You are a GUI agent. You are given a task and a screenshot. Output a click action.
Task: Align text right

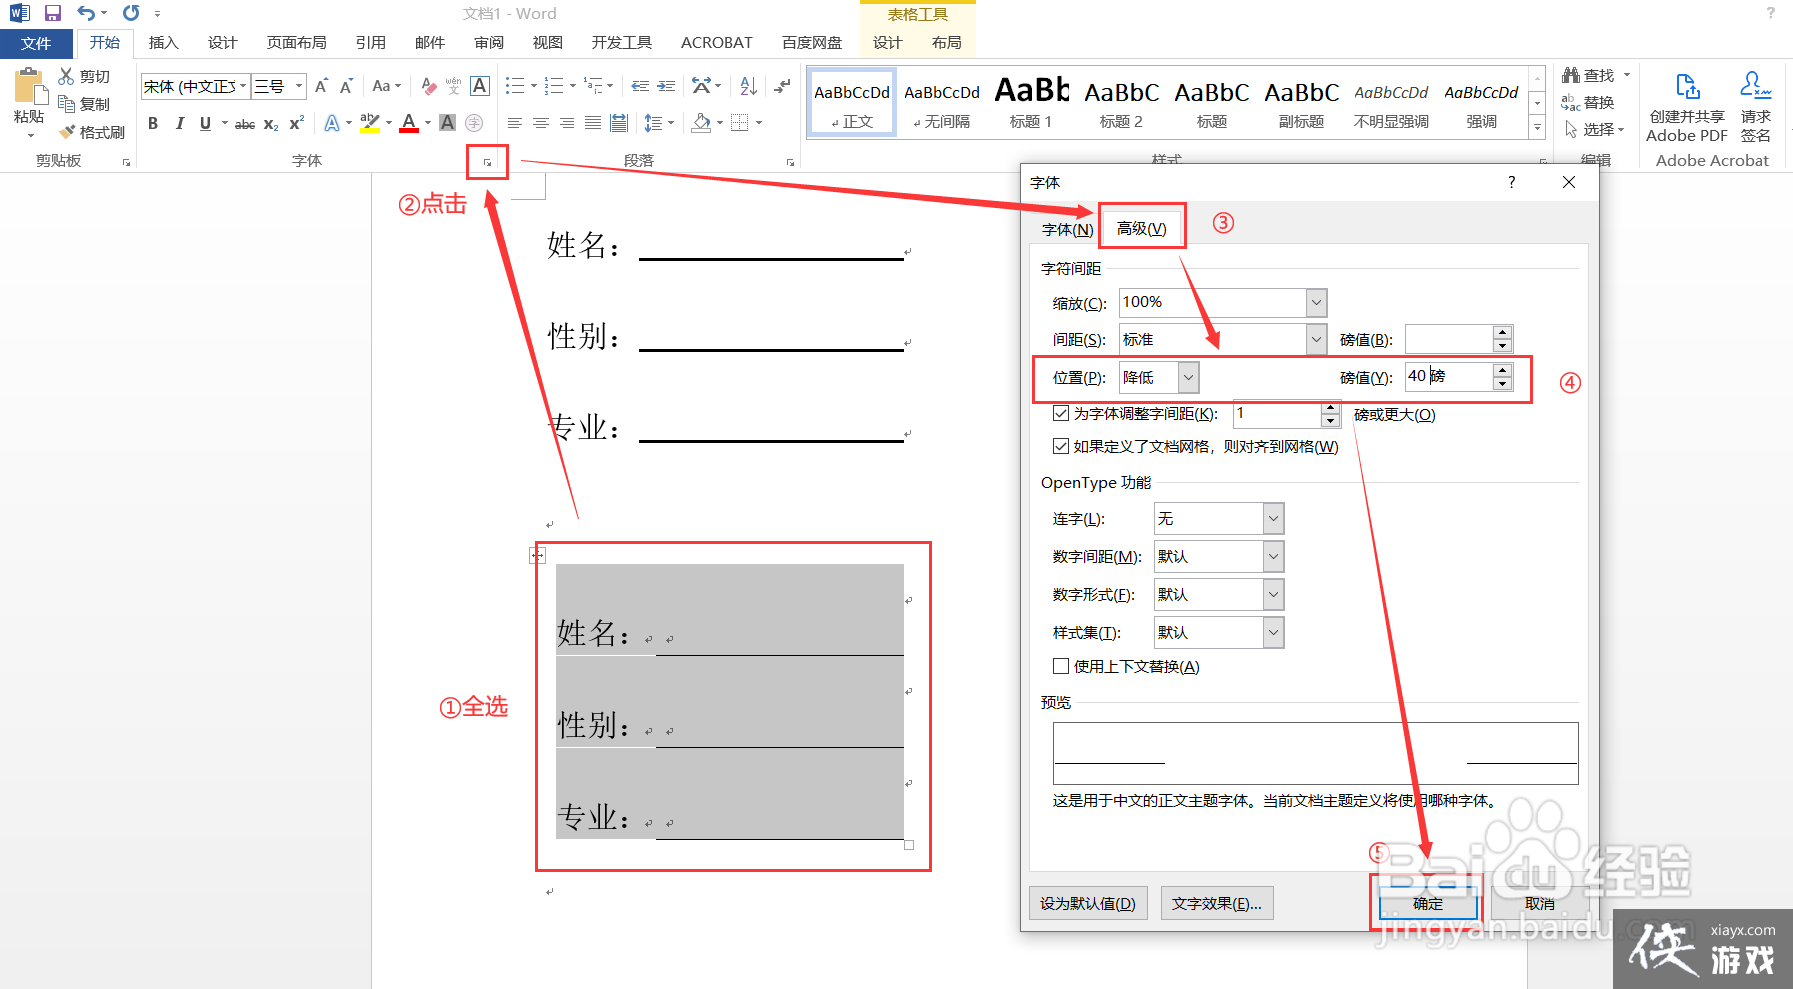tap(567, 123)
